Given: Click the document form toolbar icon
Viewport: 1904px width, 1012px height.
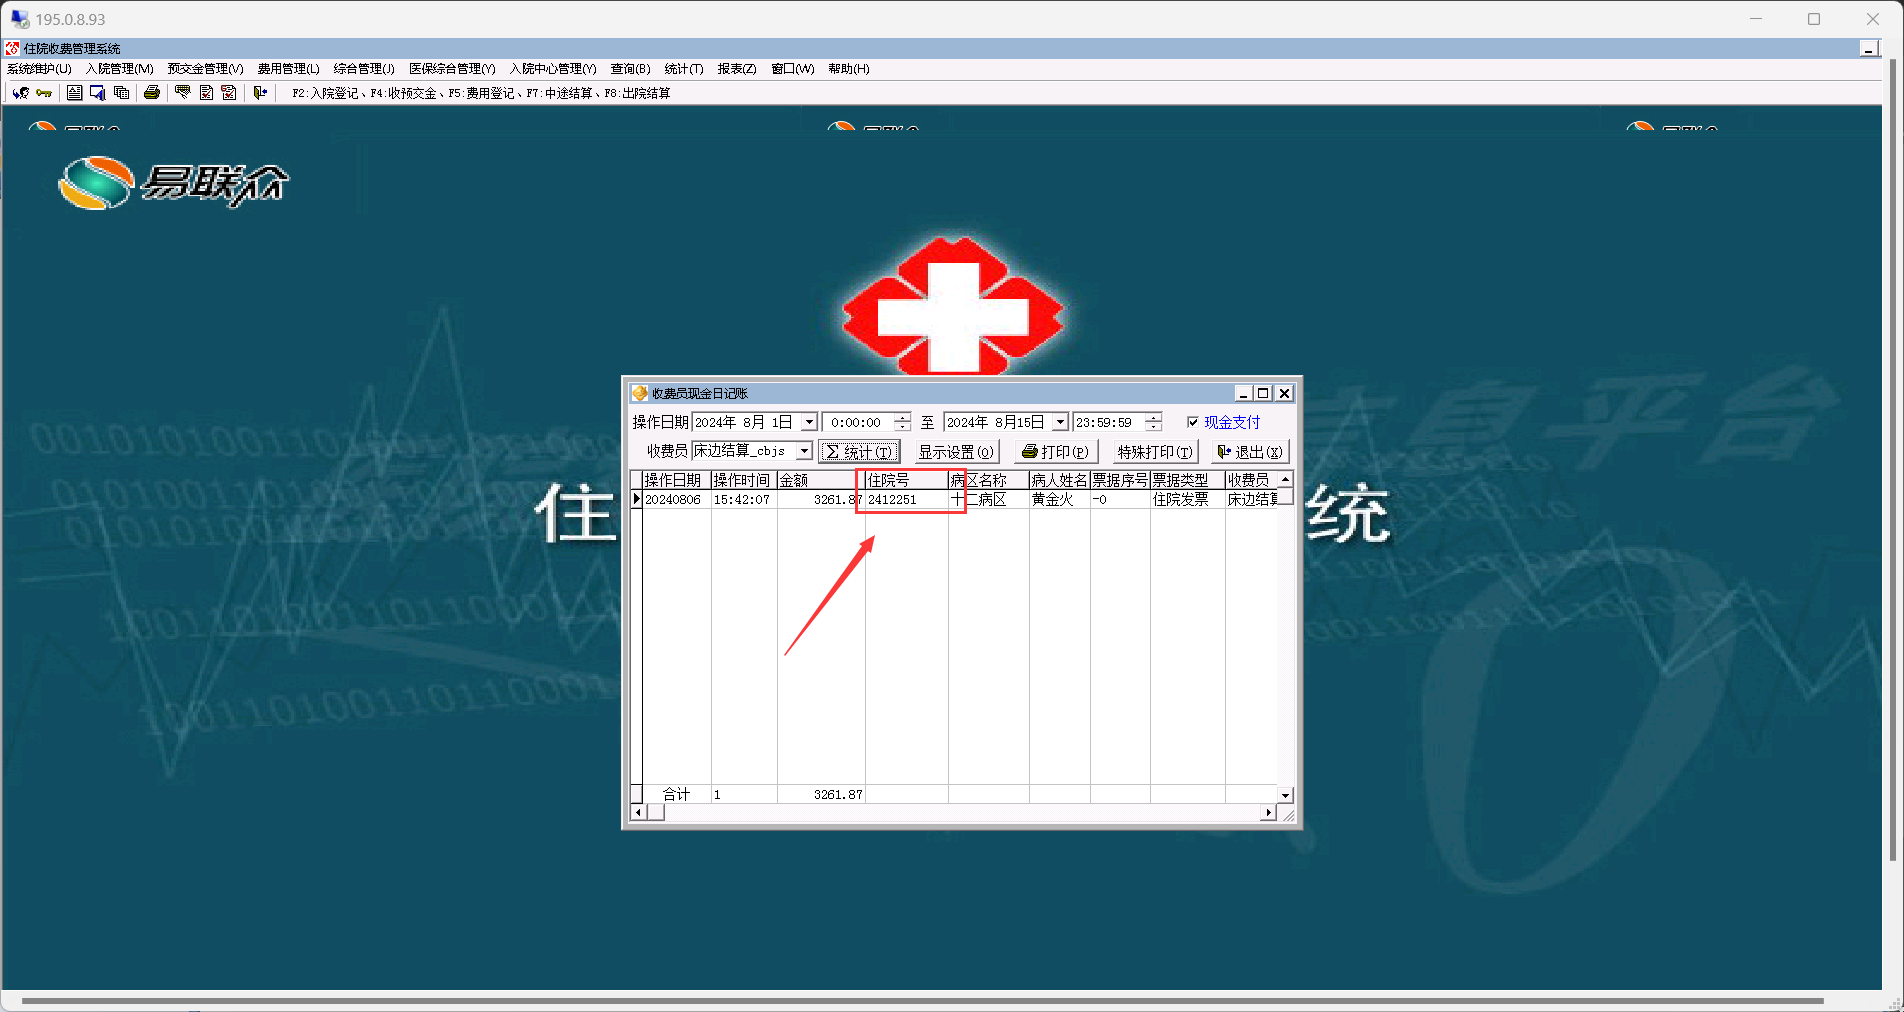Looking at the screenshot, I should [x=75, y=93].
